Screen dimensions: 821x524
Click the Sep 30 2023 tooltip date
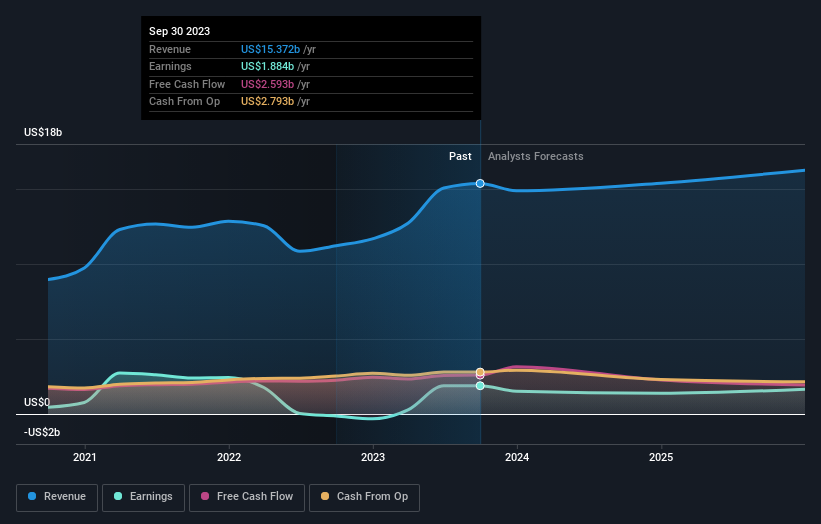[180, 31]
